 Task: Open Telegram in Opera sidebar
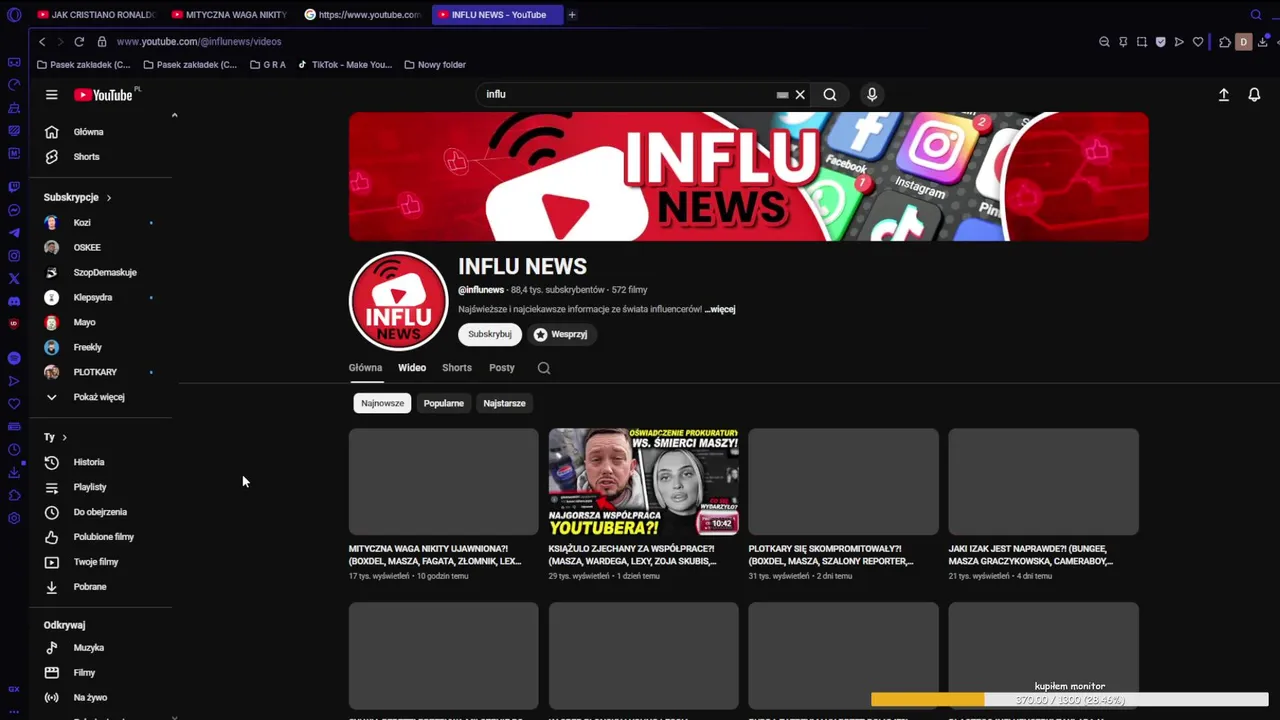tap(14, 233)
